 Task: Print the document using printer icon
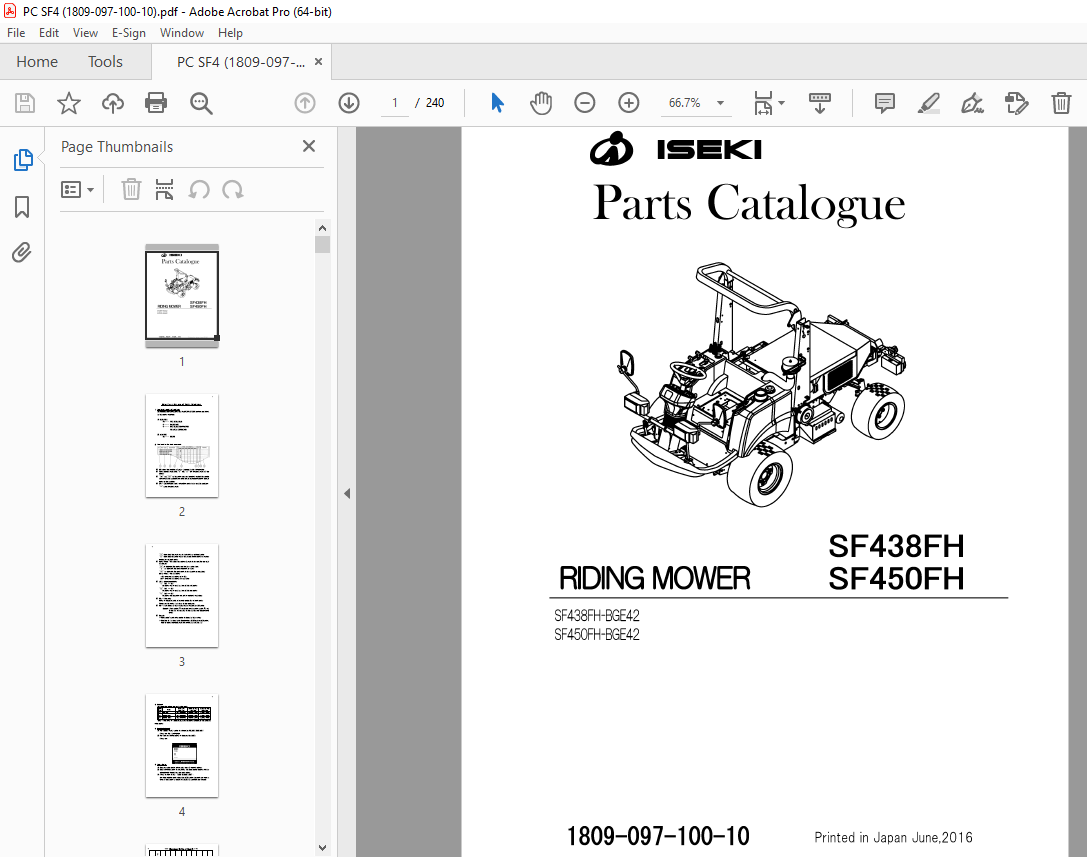[x=156, y=103]
